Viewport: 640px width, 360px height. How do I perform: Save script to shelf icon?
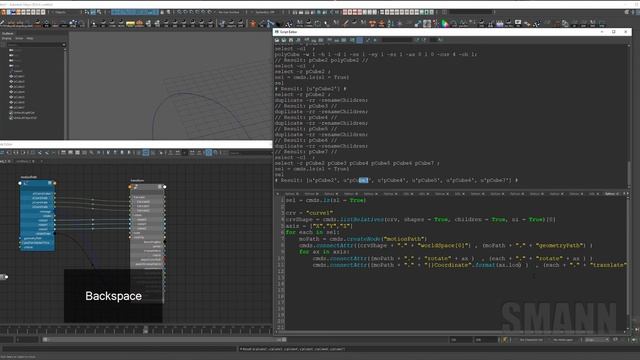coord(298,40)
